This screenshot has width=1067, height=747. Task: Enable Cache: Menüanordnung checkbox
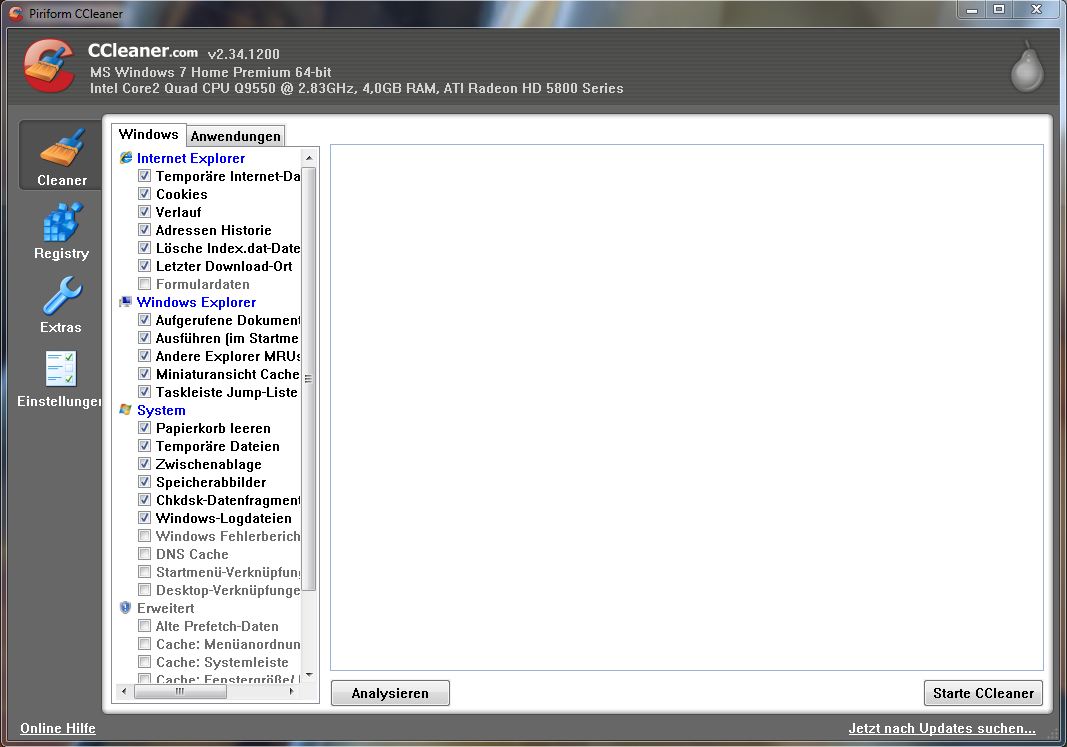(x=144, y=644)
